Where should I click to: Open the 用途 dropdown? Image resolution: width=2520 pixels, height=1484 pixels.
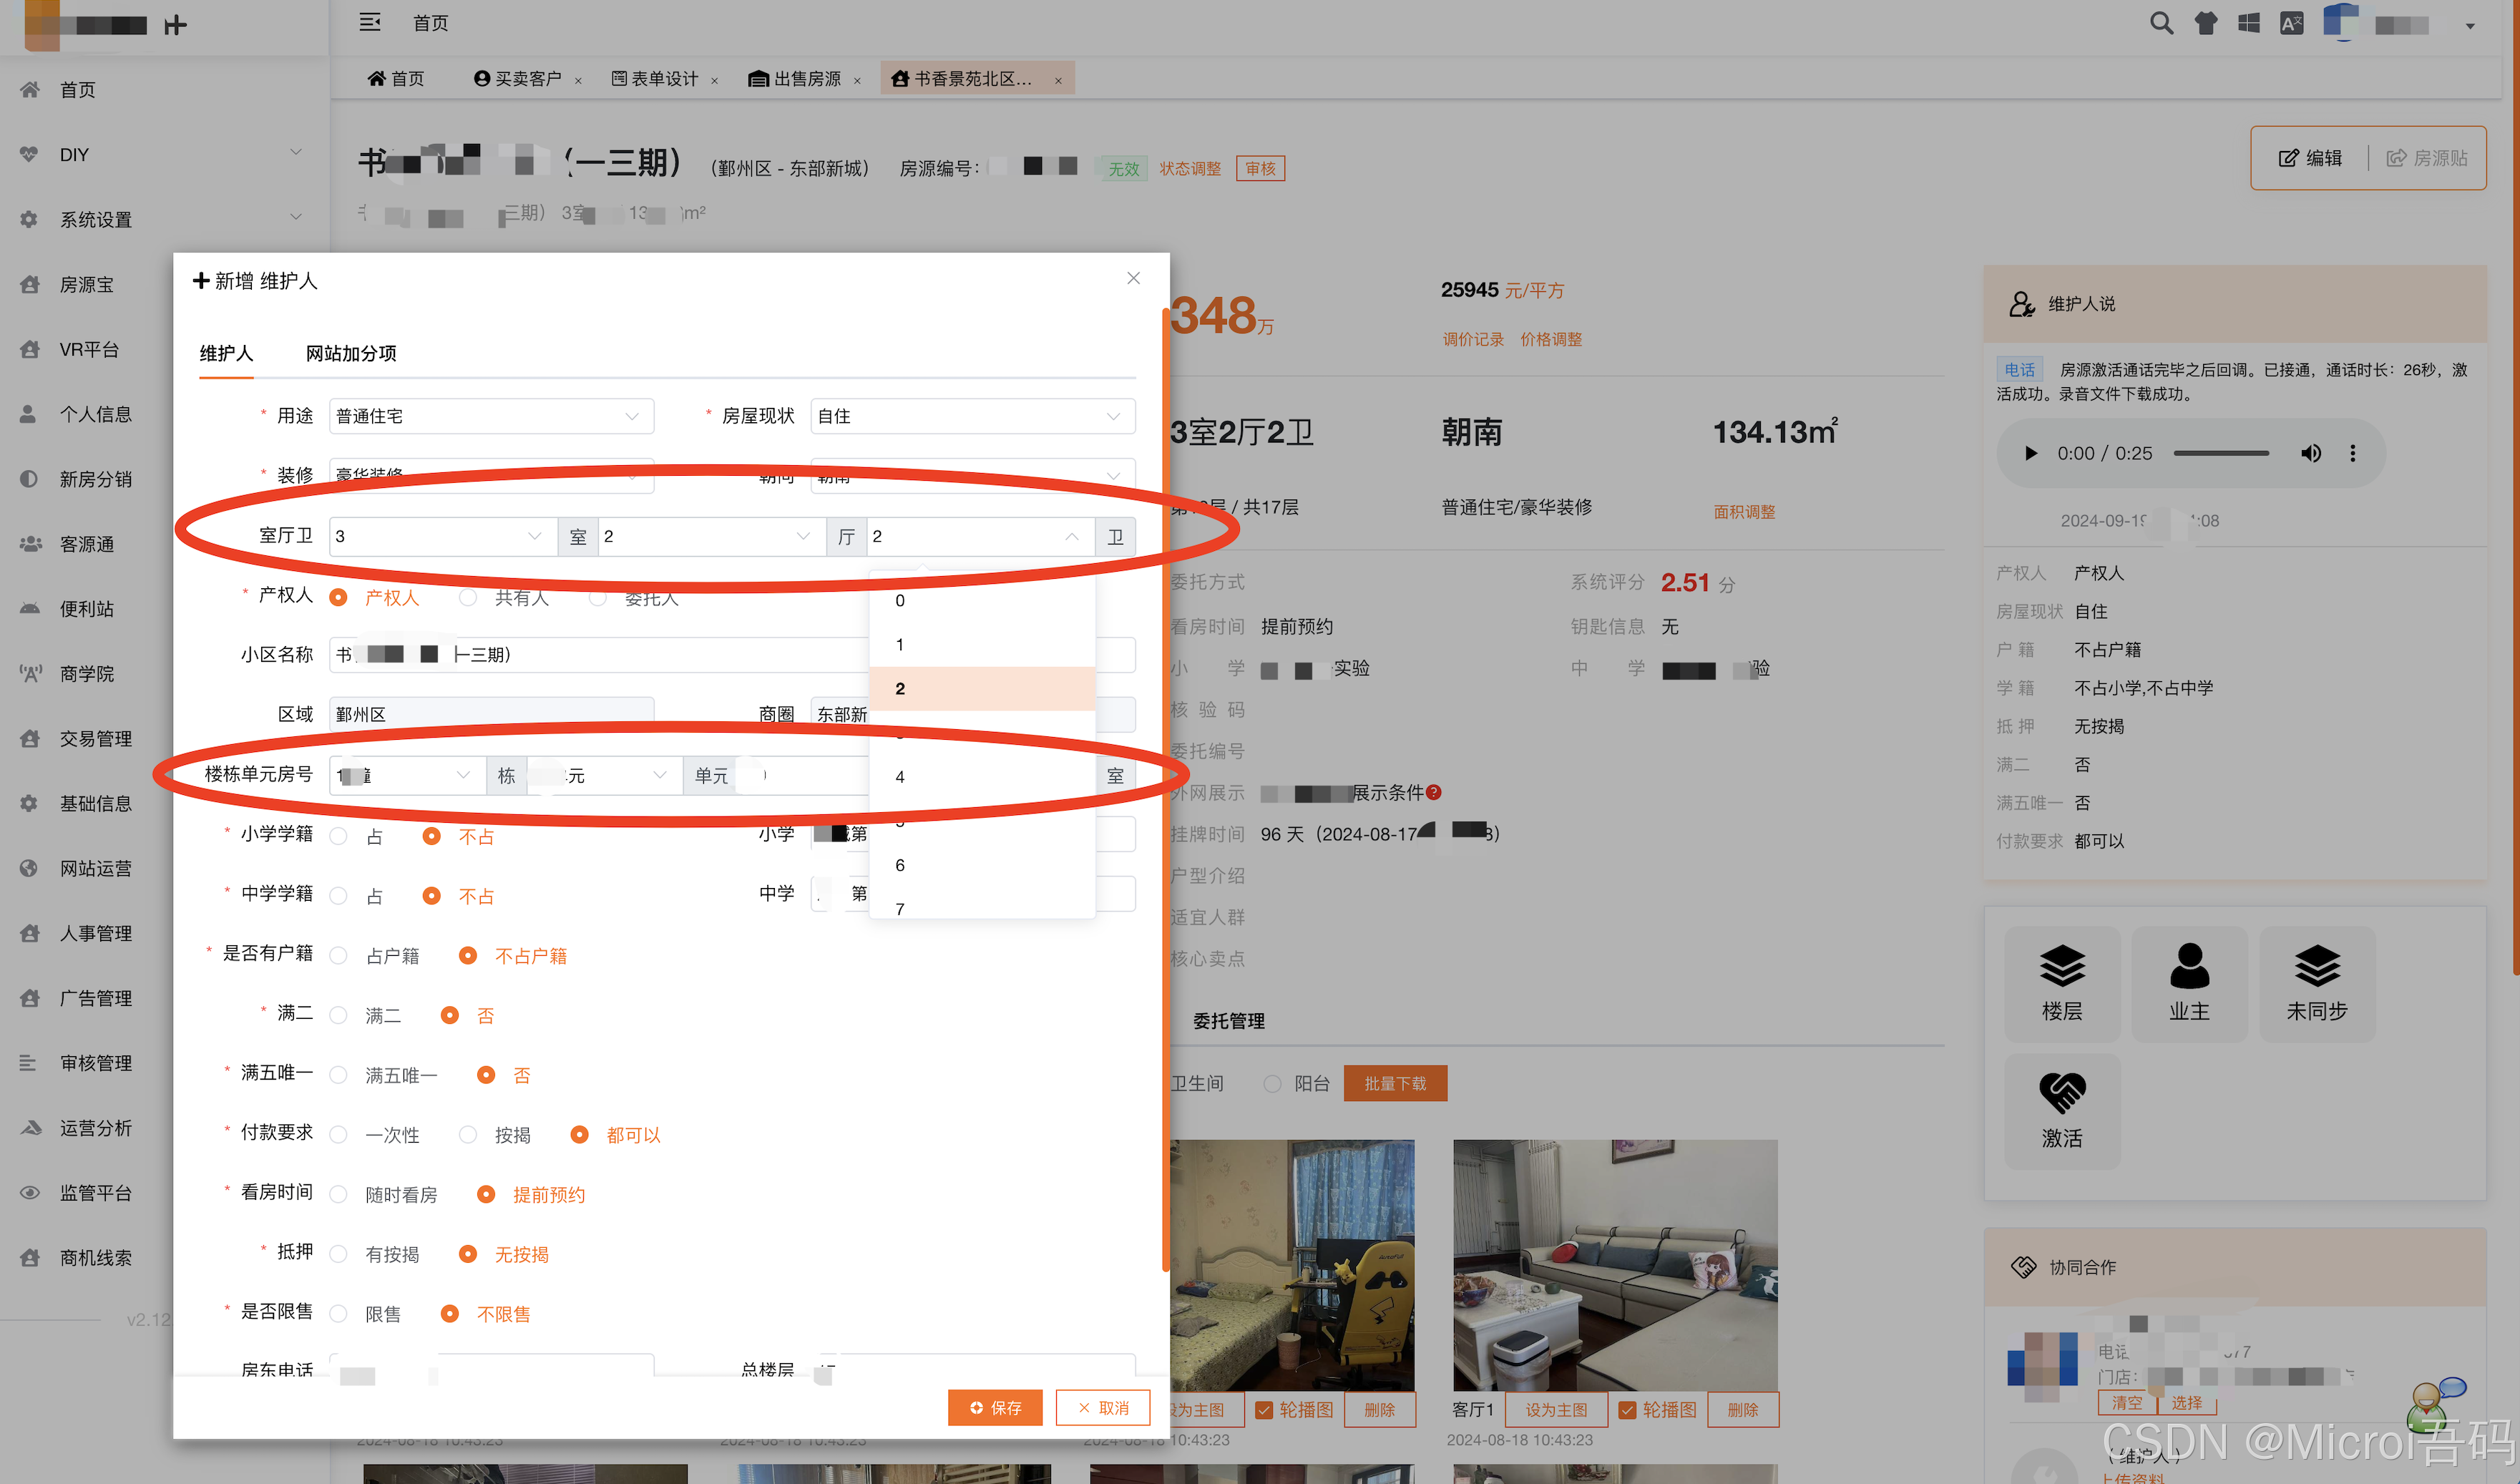click(491, 416)
